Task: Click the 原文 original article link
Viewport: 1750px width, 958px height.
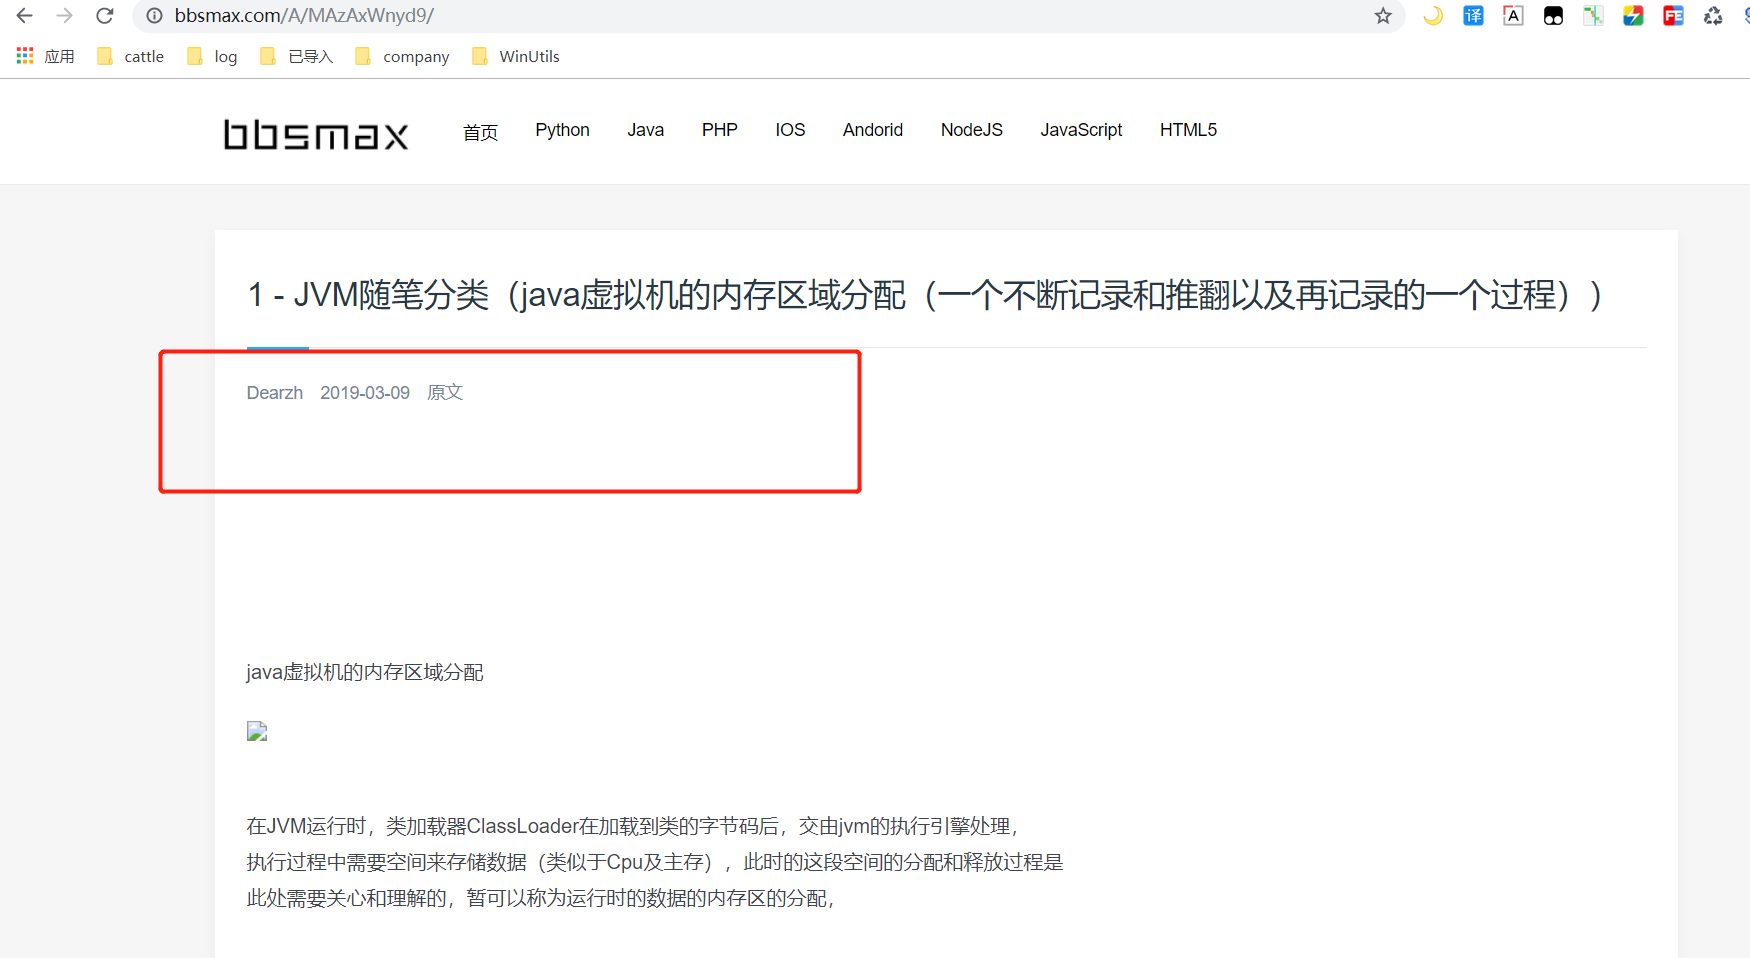Action: tap(445, 393)
